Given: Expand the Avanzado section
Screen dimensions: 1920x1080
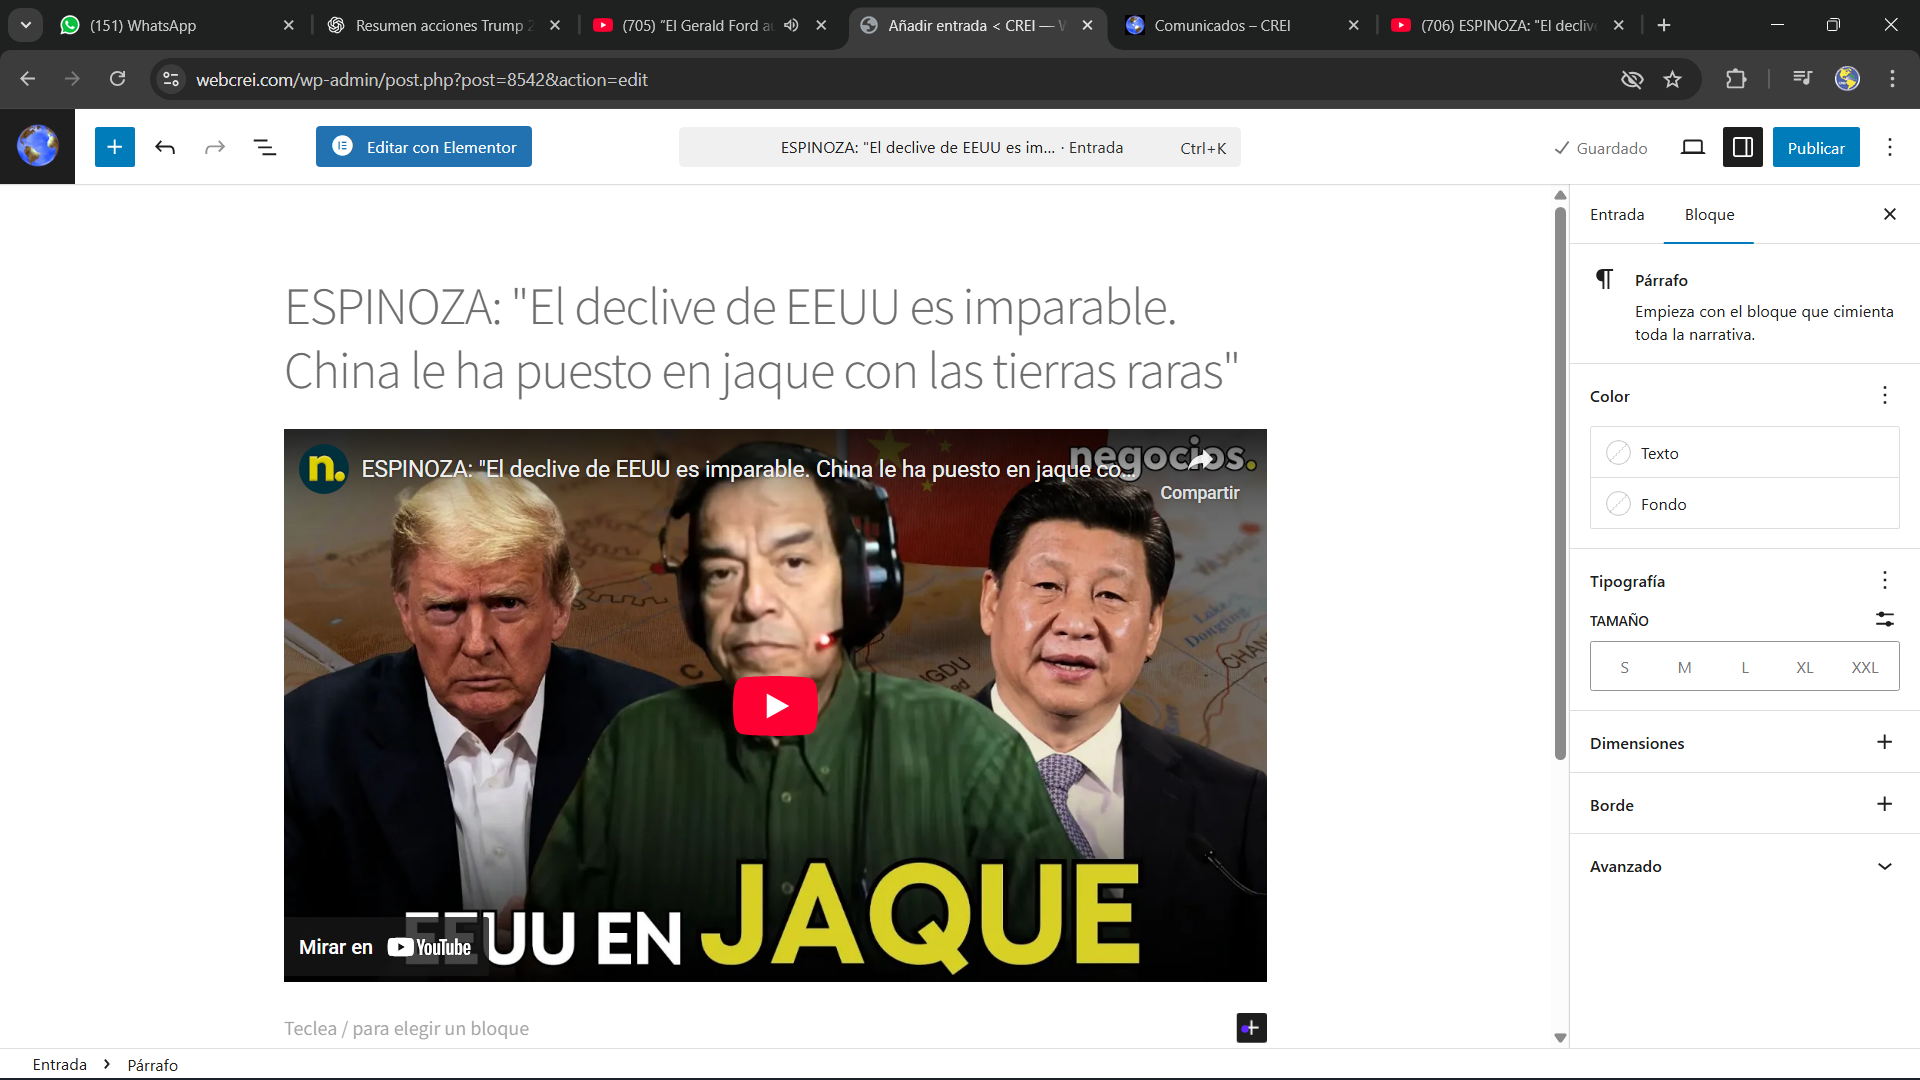Looking at the screenshot, I should [1884, 866].
